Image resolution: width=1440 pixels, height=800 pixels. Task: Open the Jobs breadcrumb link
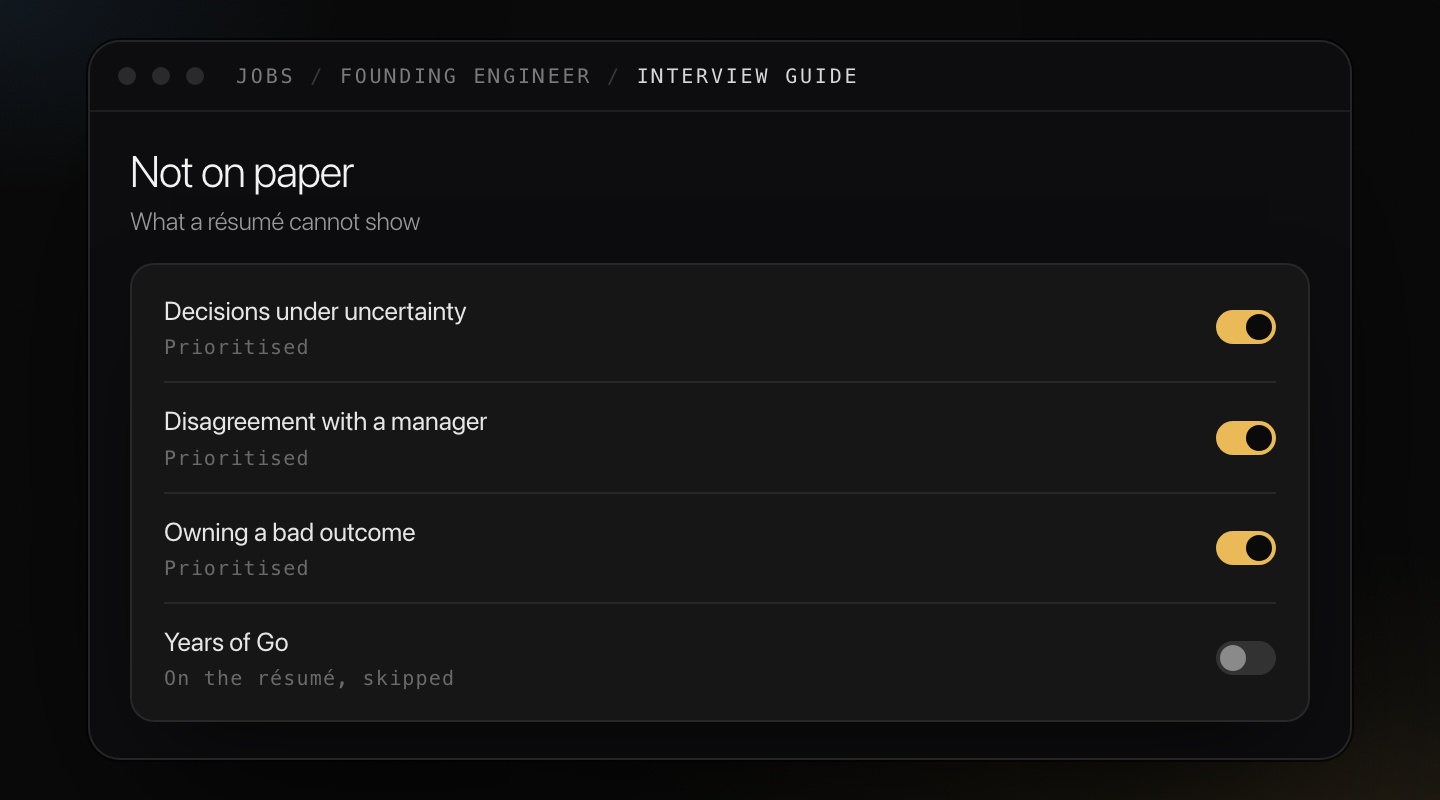[x=265, y=76]
